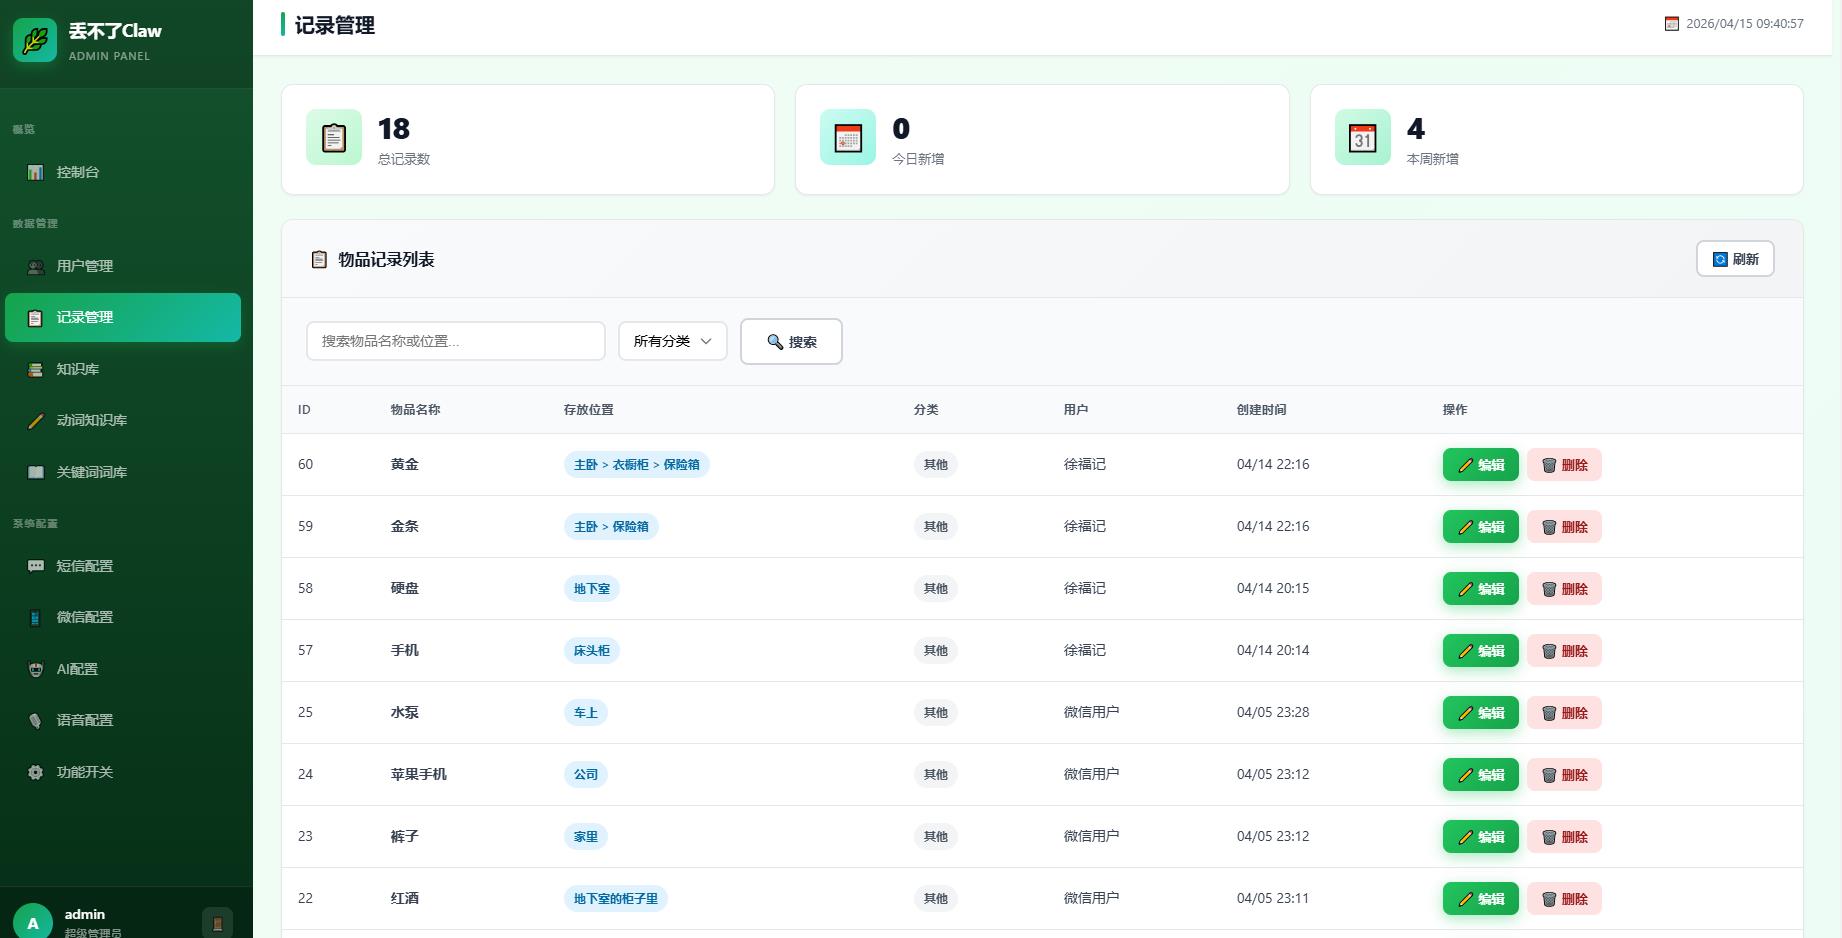
Task: Click the calendar icon beside the timestamp
Action: point(1671,24)
